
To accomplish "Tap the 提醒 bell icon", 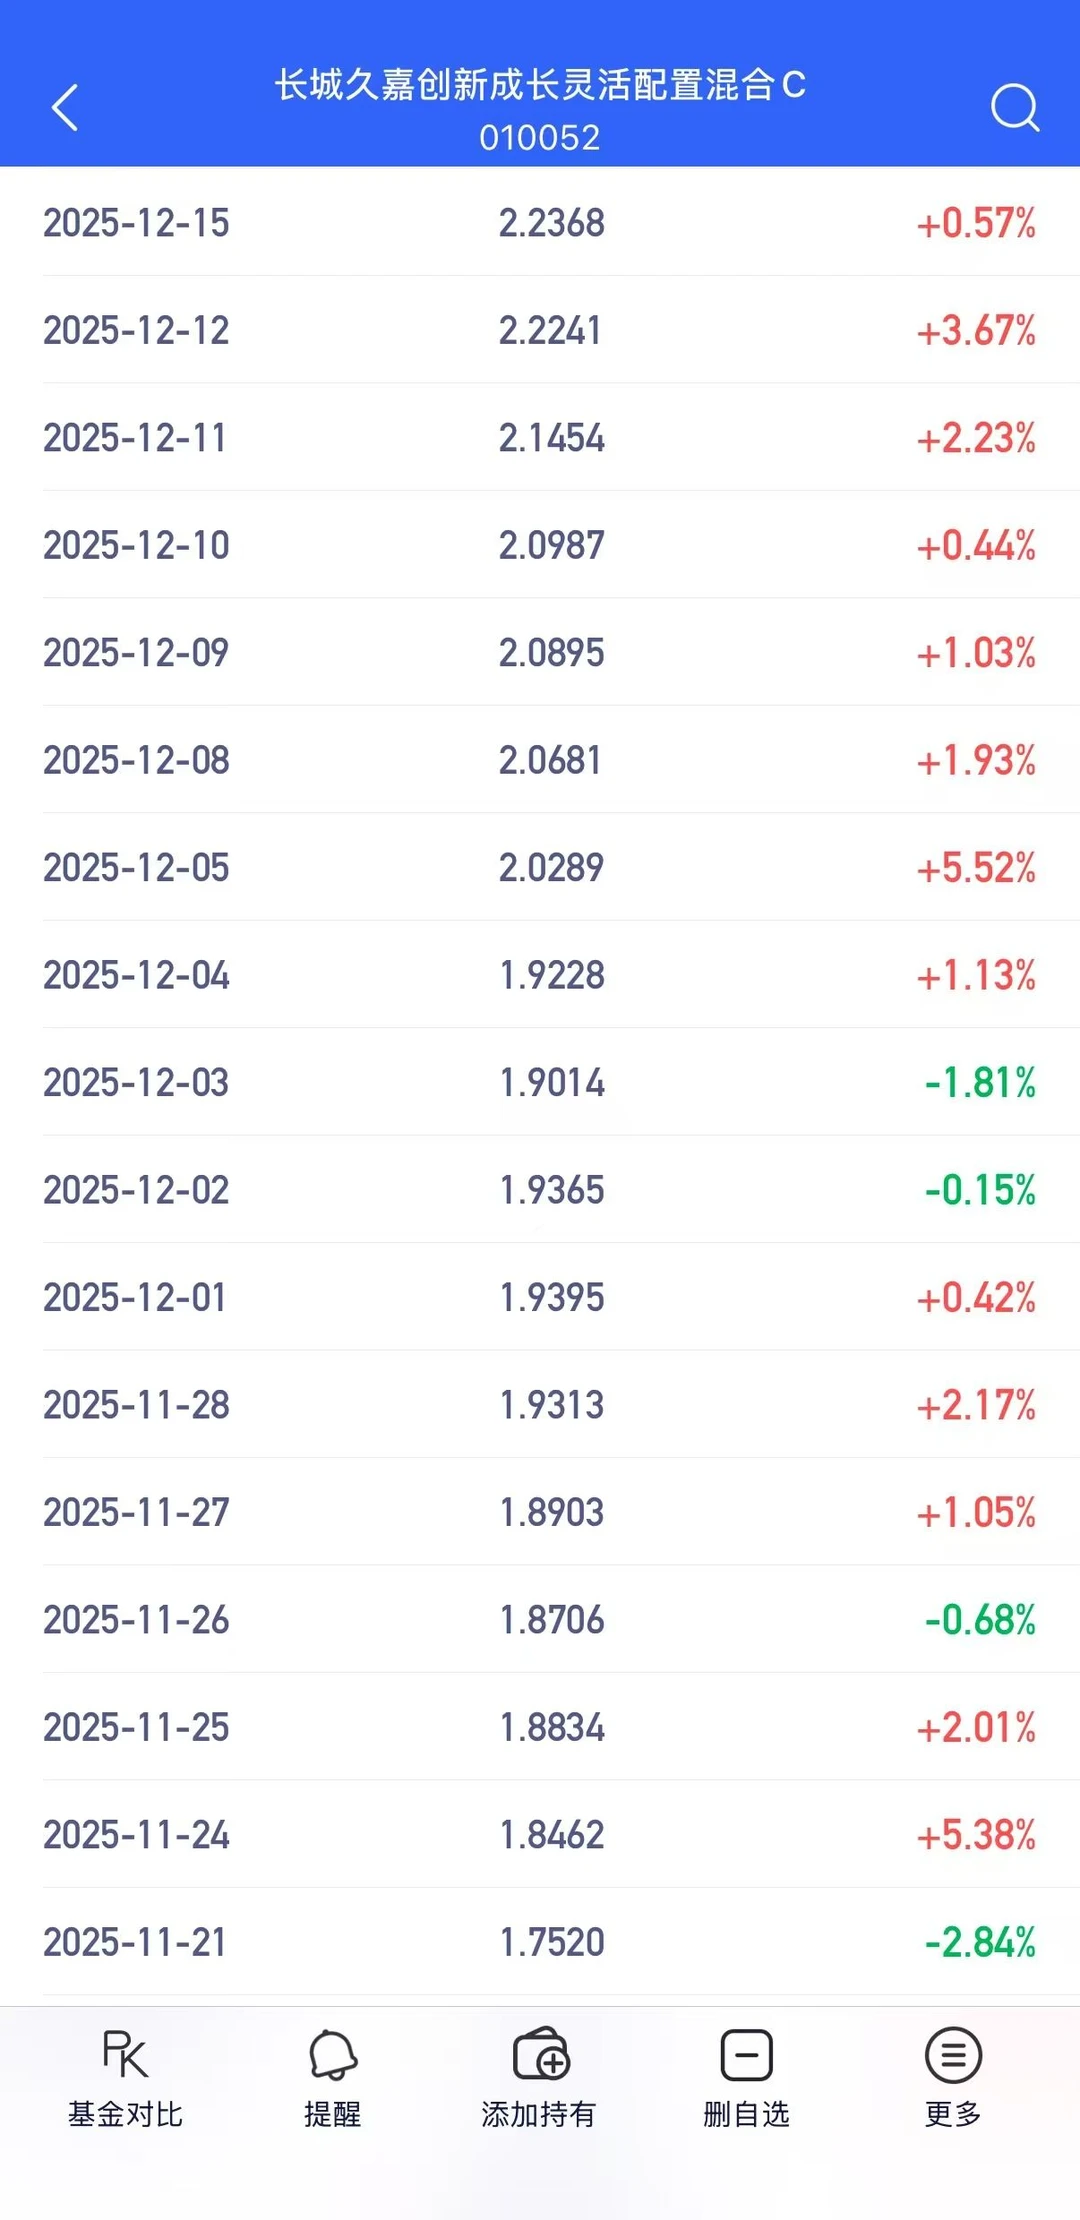I will (333, 2055).
